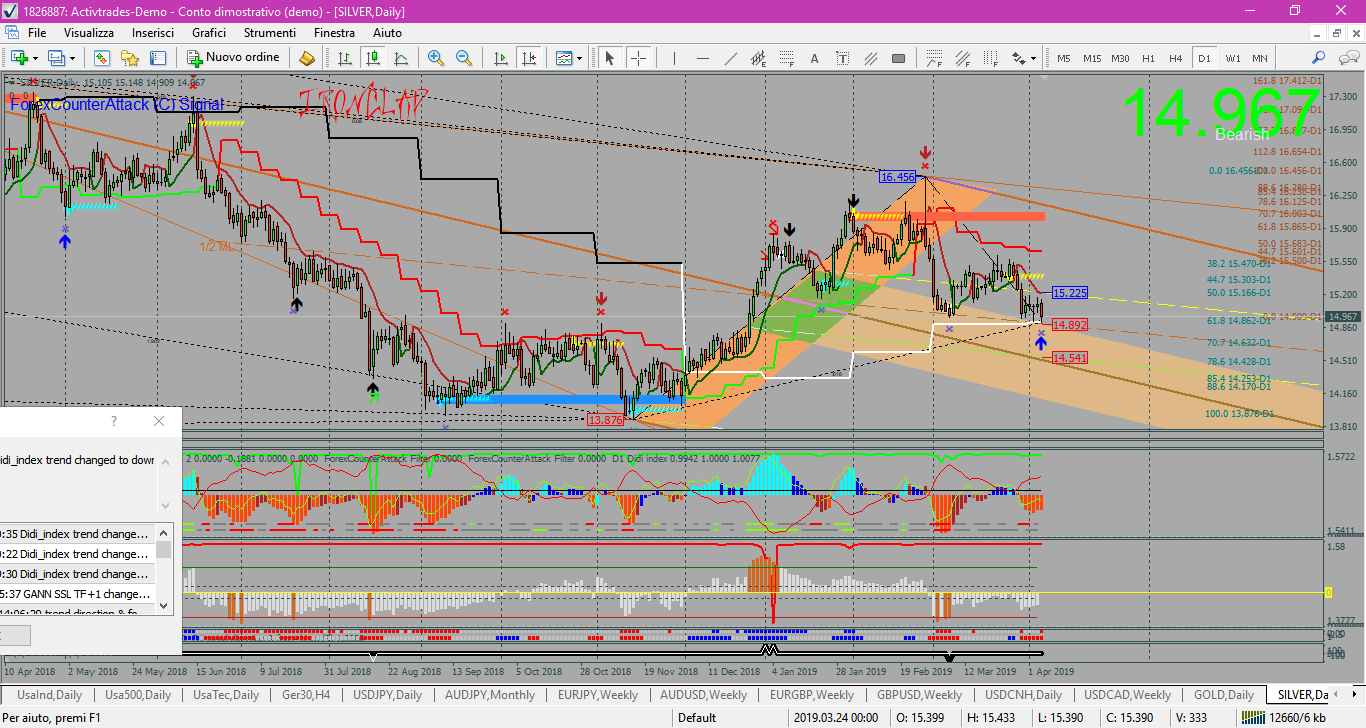Switch to the EURJPY,Weekly chart tab
This screenshot has width=1366, height=728.
coord(598,694)
